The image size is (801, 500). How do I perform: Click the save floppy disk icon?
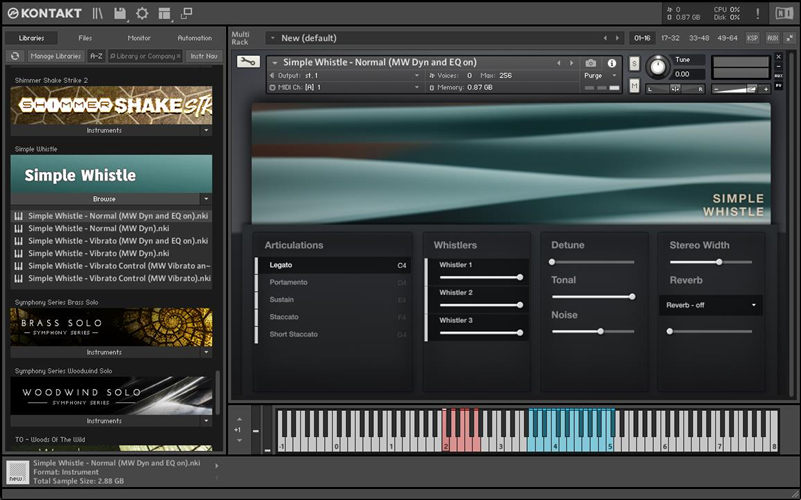tap(120, 13)
